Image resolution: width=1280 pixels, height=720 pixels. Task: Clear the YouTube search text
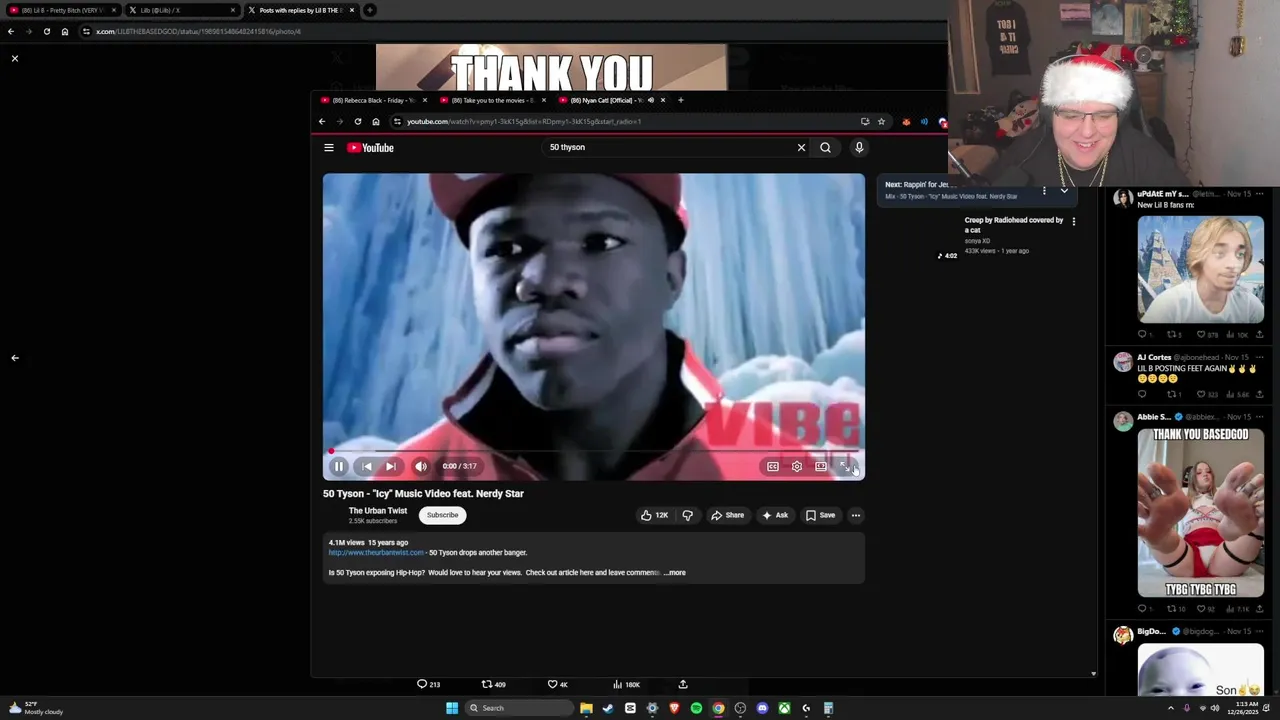tap(801, 148)
